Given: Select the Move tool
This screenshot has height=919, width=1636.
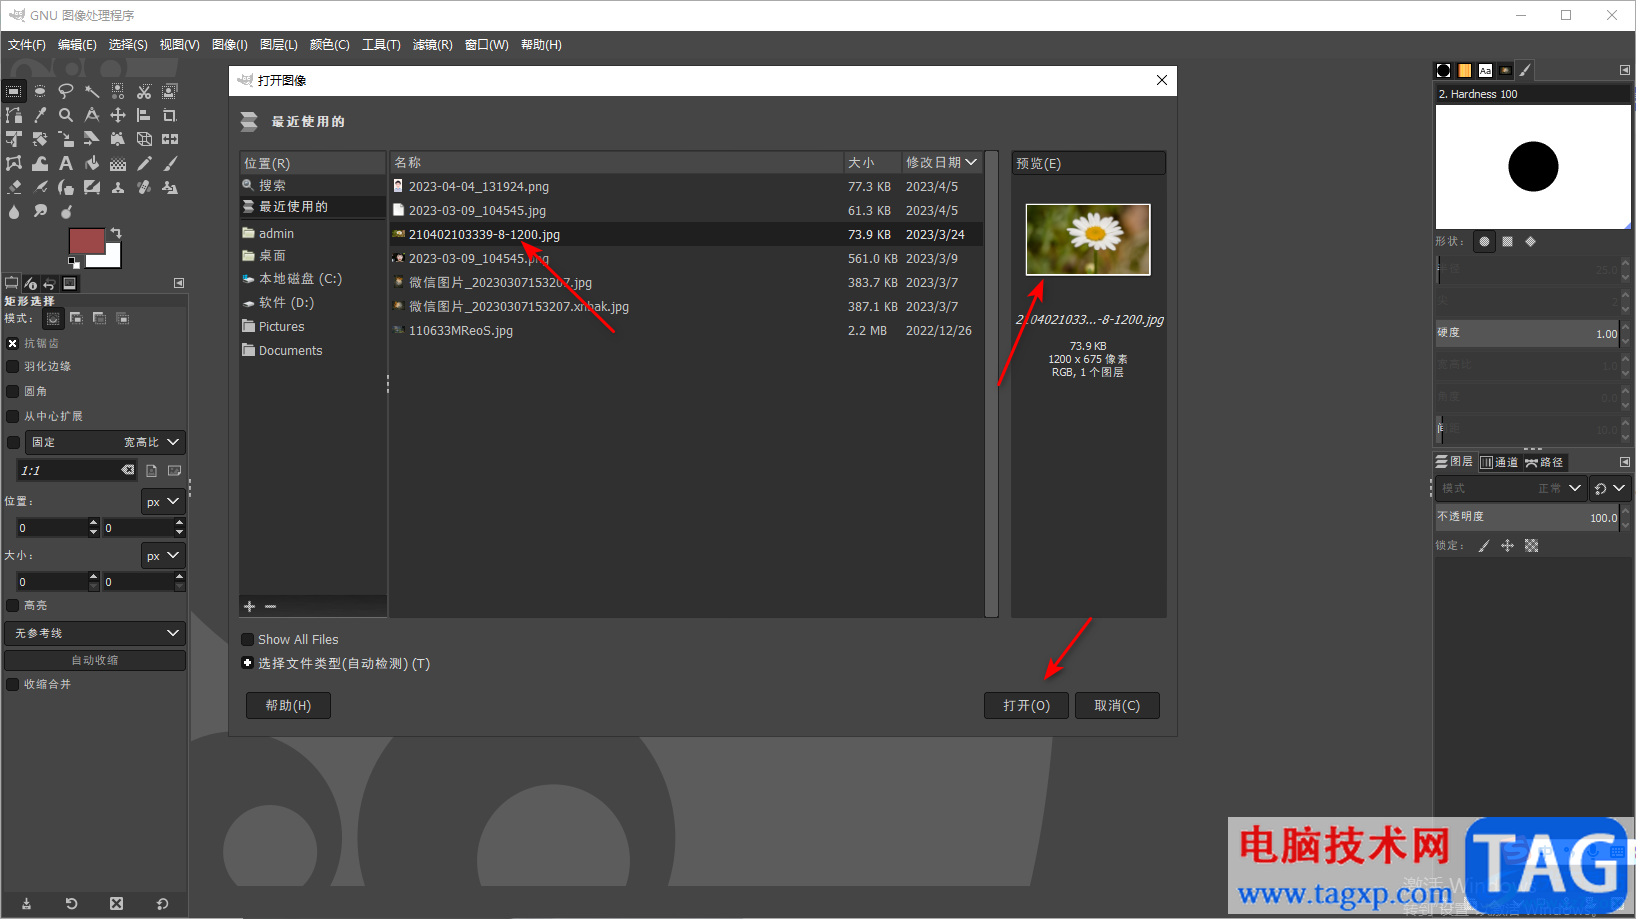Looking at the screenshot, I should tap(118, 115).
